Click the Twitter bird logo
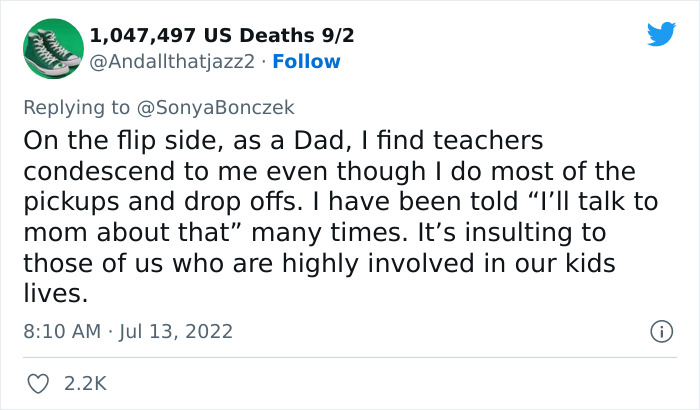 click(661, 35)
